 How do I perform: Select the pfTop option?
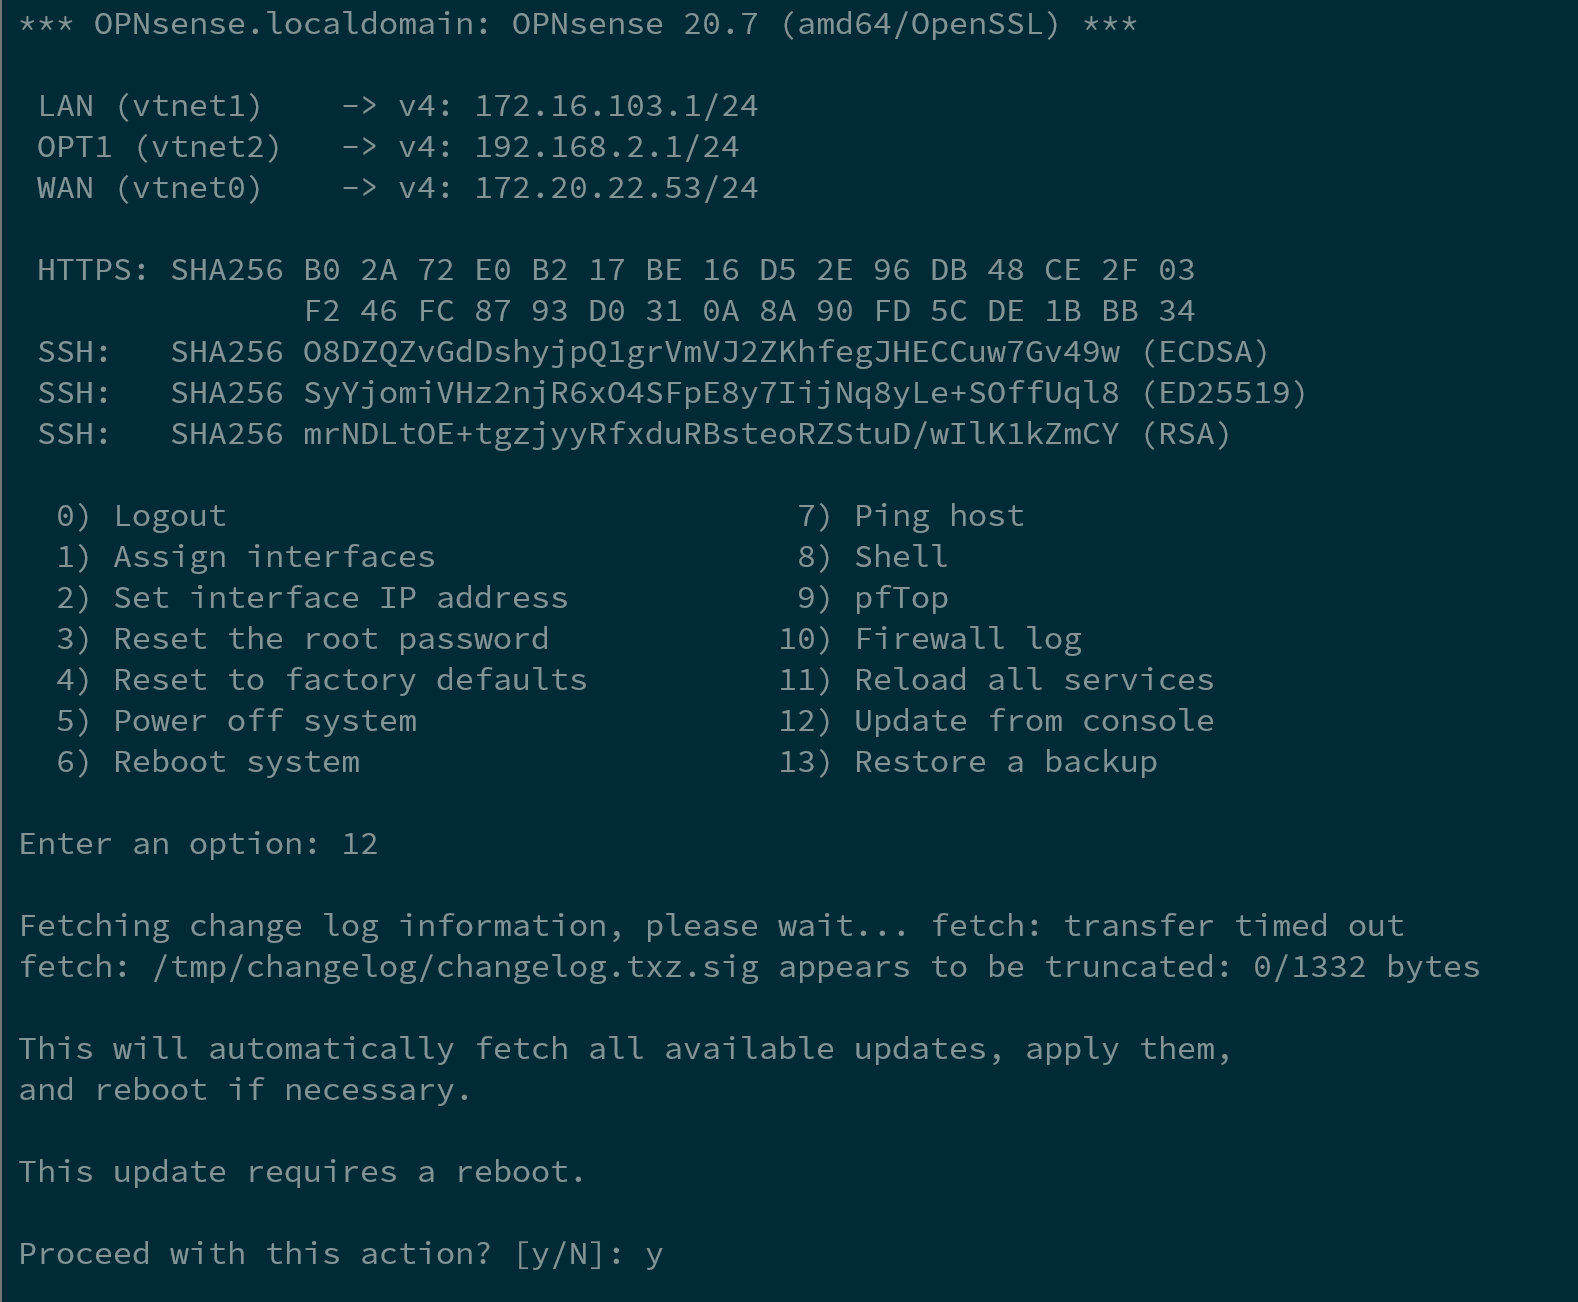(900, 598)
